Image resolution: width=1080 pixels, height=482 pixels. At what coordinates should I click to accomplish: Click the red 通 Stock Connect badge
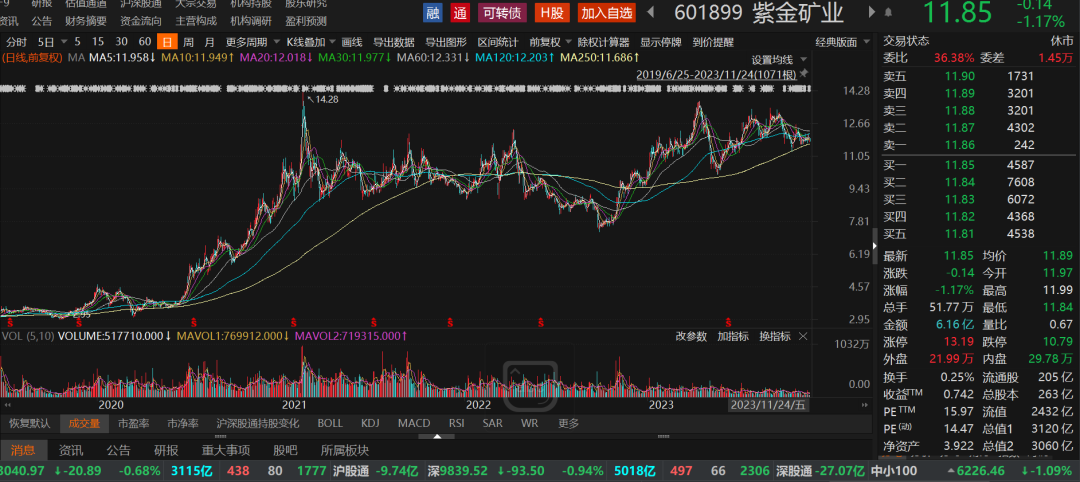pos(460,12)
